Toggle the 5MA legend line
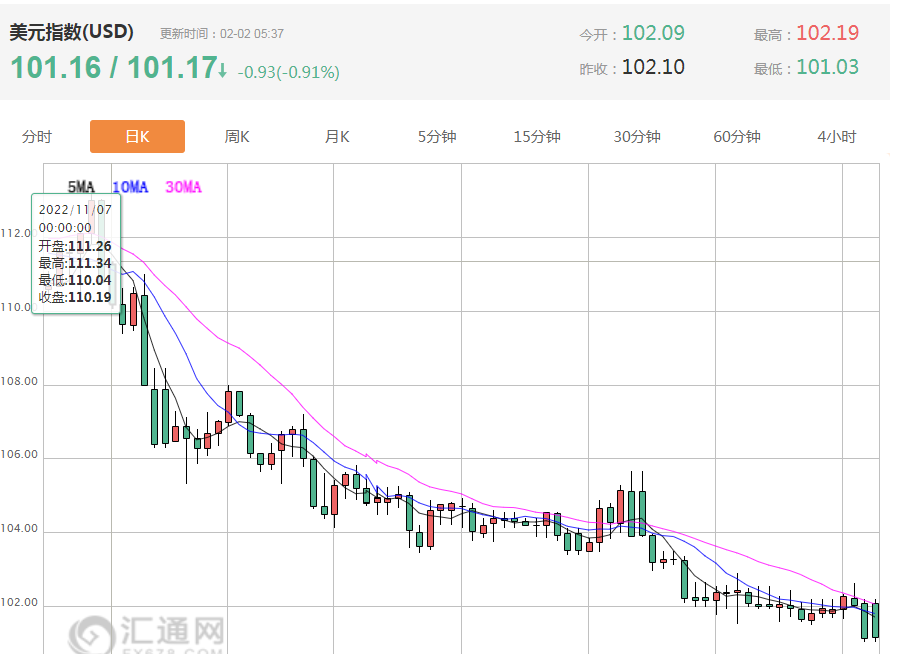The height and width of the screenshot is (654, 901). (81, 187)
